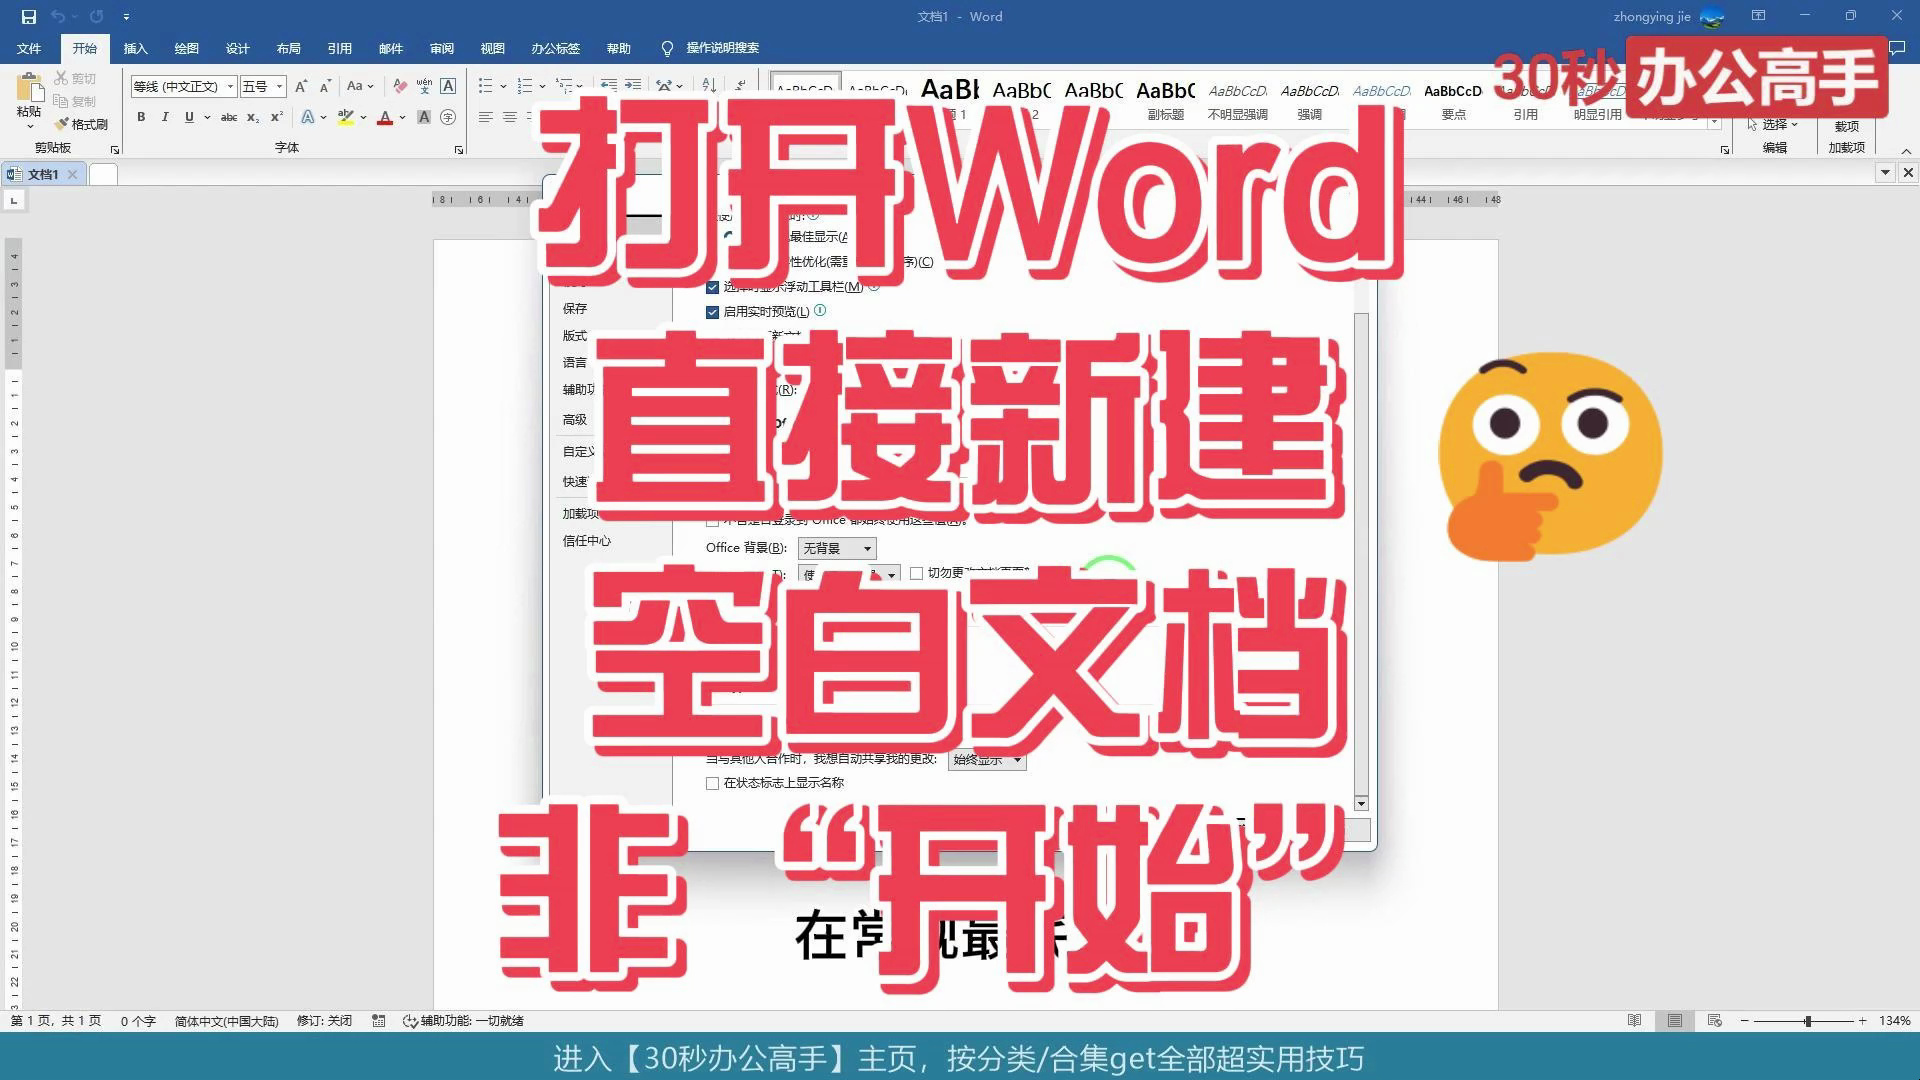This screenshot has height=1080, width=1920.
Task: Open the 始终显示 sharing dropdown
Action: click(x=987, y=760)
